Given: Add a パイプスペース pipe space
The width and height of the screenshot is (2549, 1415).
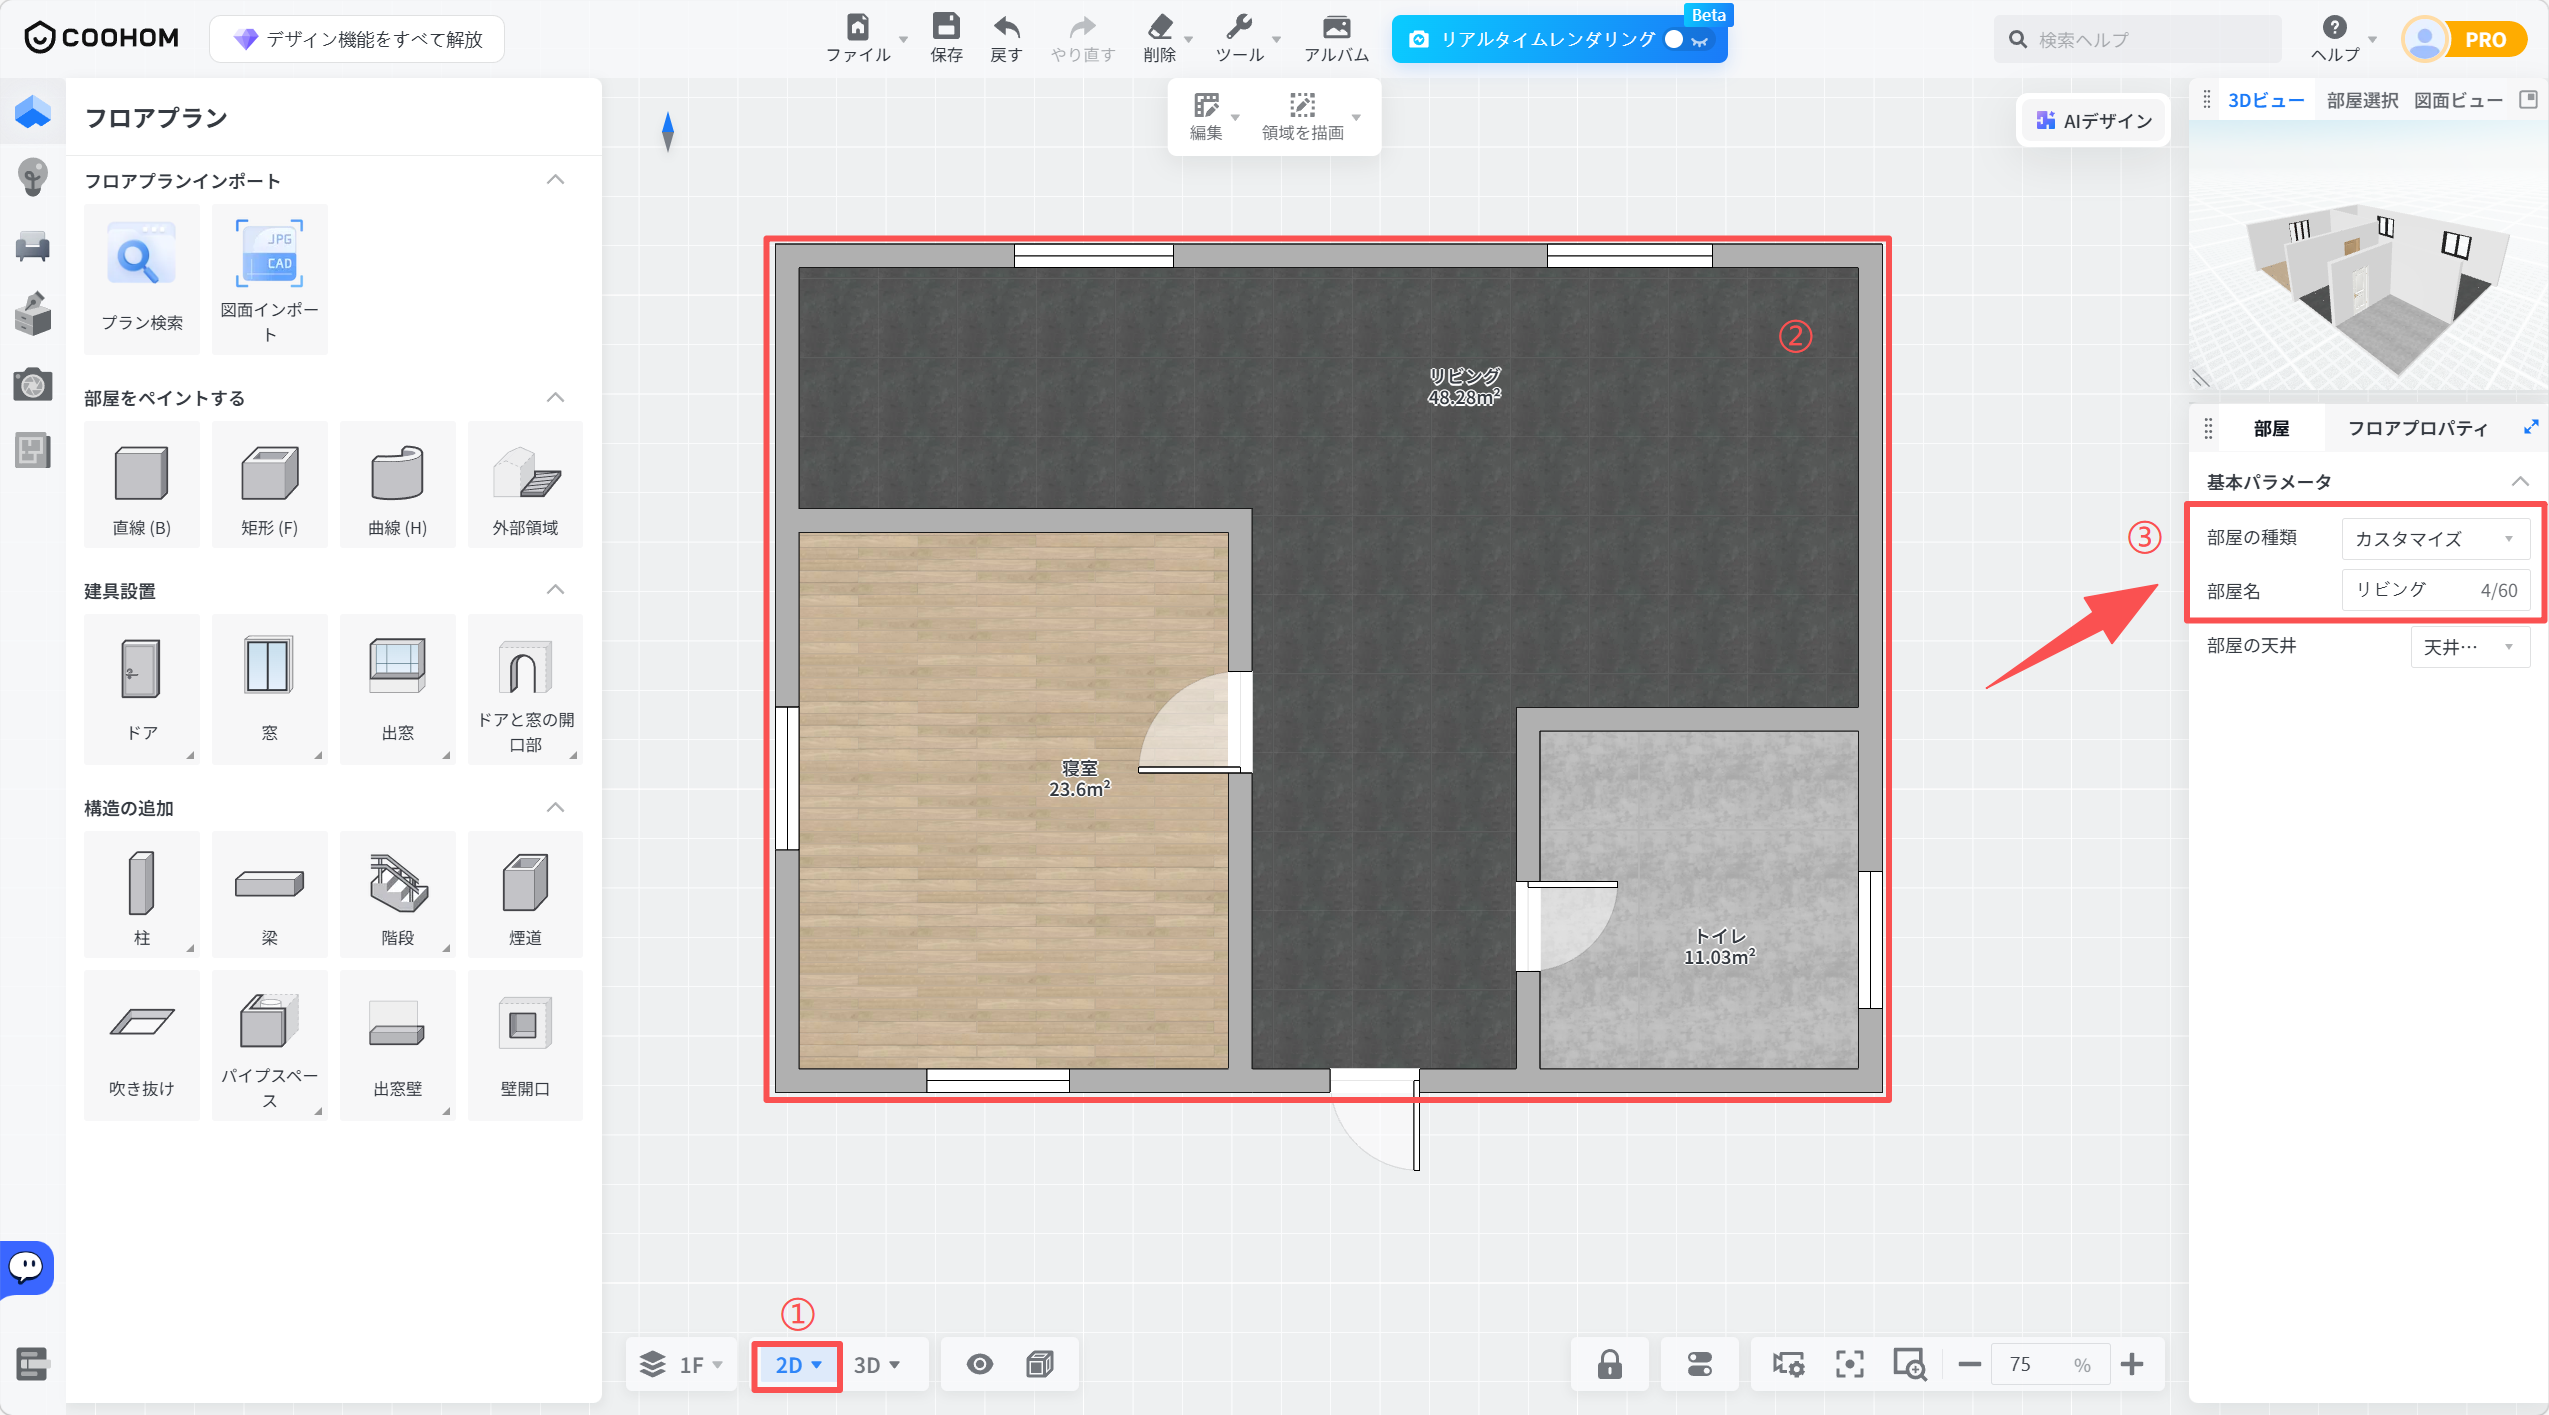Looking at the screenshot, I should pyautogui.click(x=269, y=1045).
